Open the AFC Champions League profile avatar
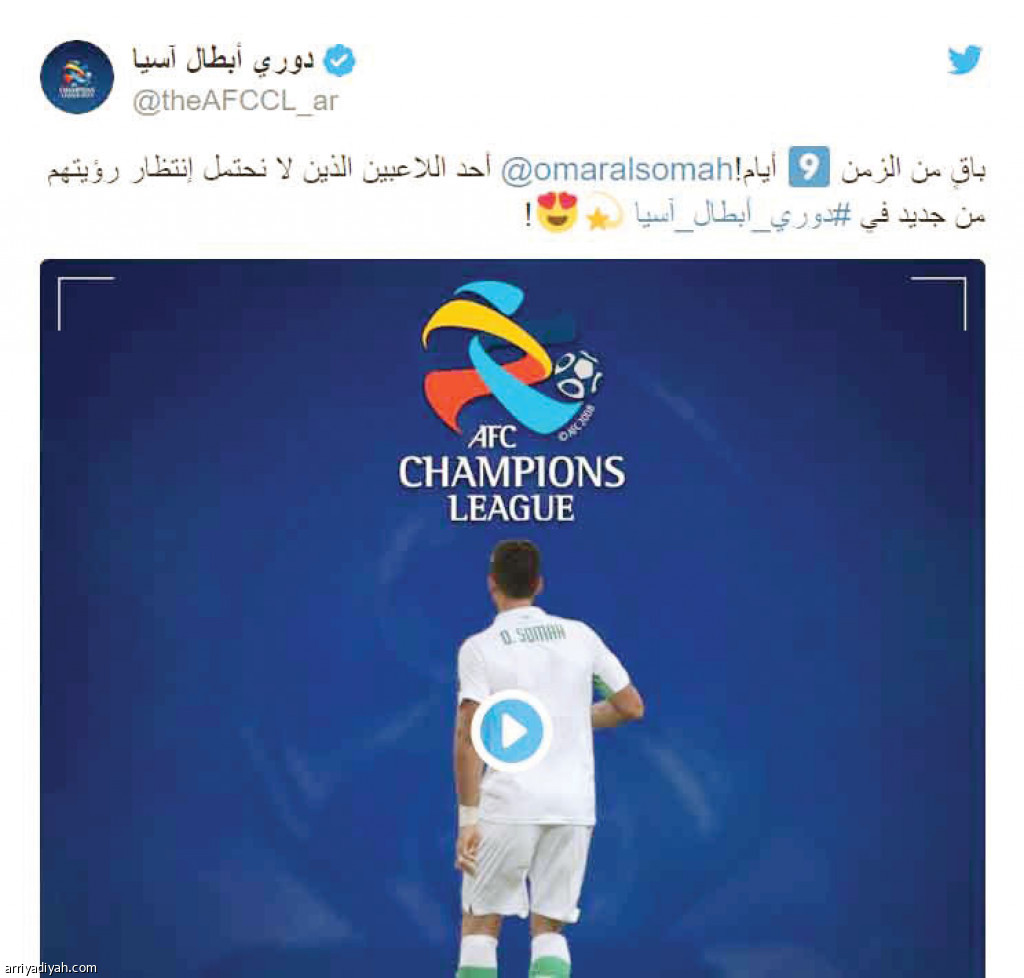This screenshot has width=1024, height=978. tap(77, 77)
